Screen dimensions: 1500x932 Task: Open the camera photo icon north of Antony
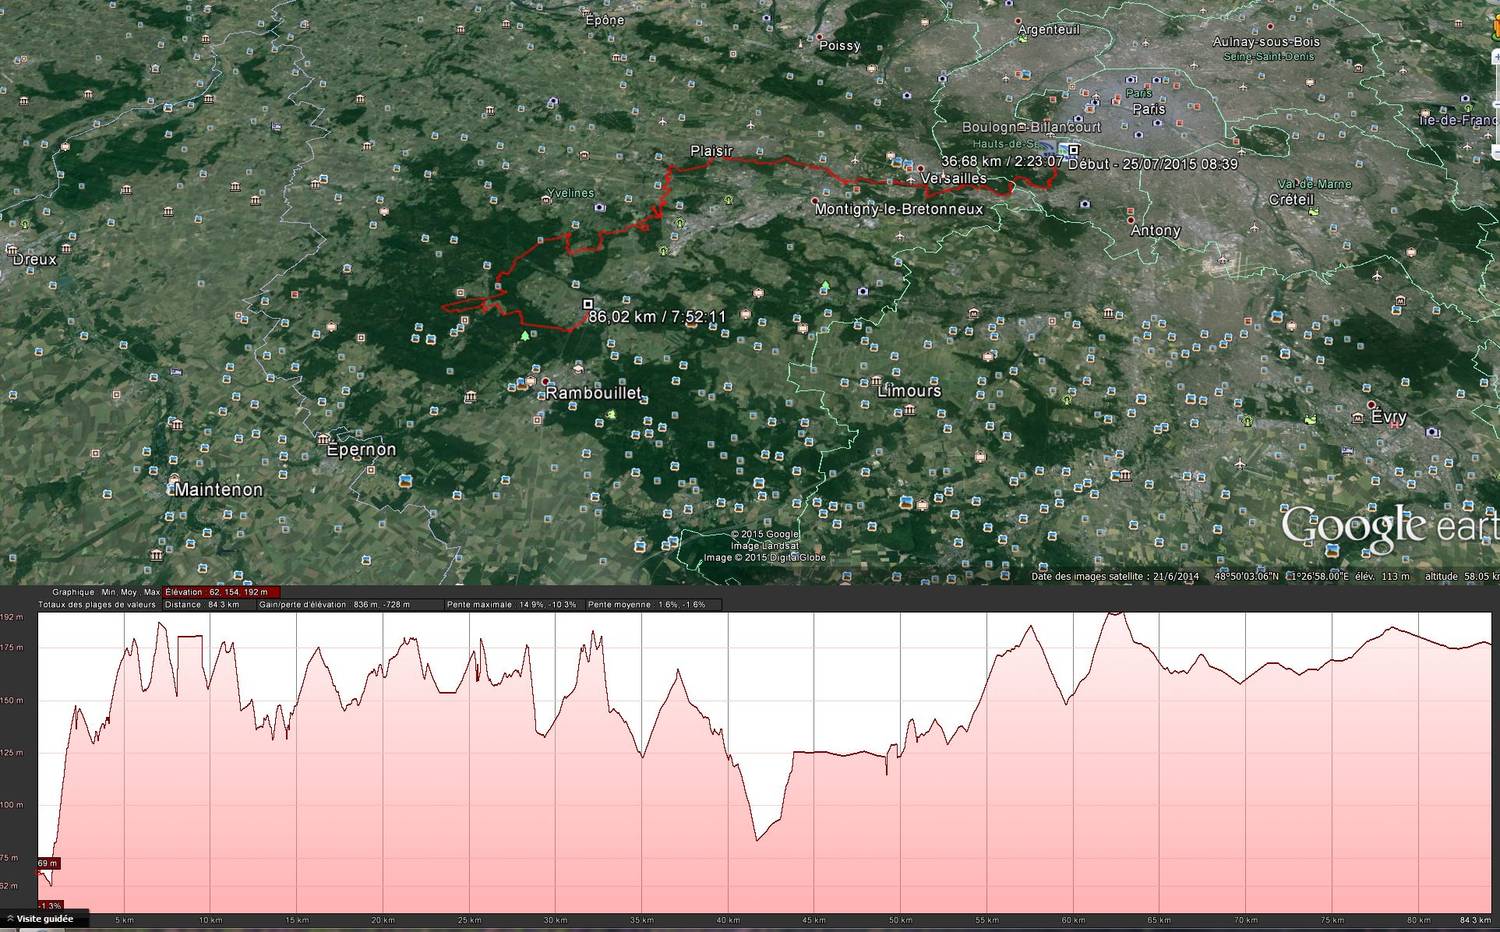tap(1084, 204)
